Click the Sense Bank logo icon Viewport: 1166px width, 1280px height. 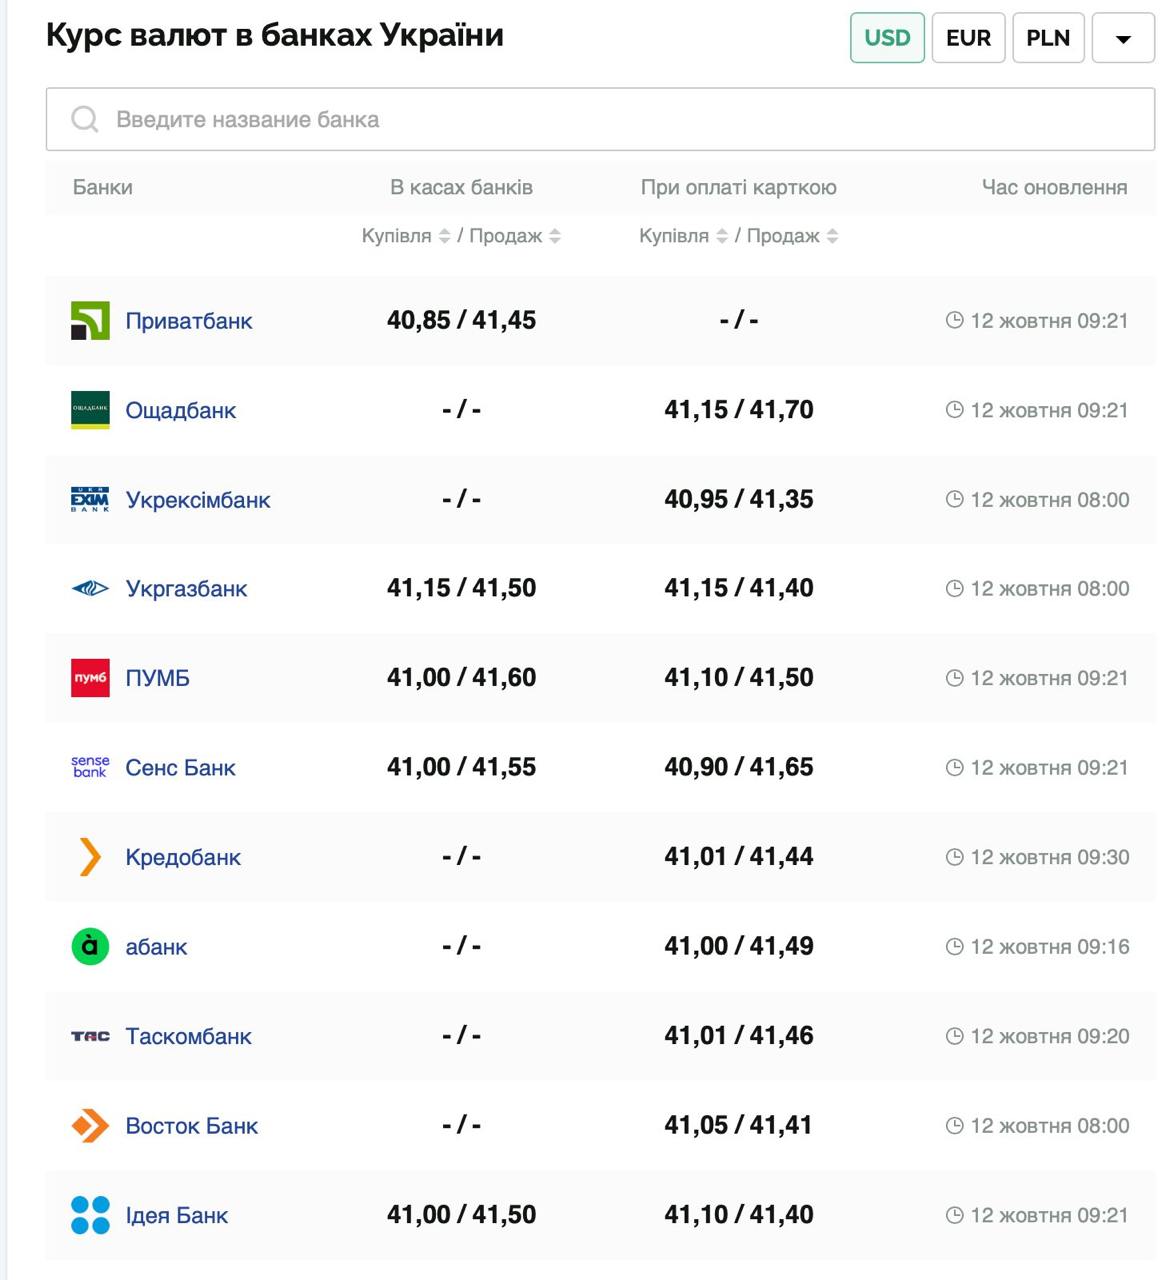90,767
